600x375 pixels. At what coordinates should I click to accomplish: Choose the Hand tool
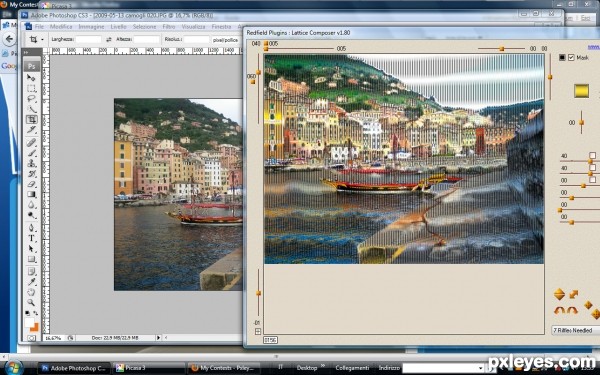tap(31, 292)
